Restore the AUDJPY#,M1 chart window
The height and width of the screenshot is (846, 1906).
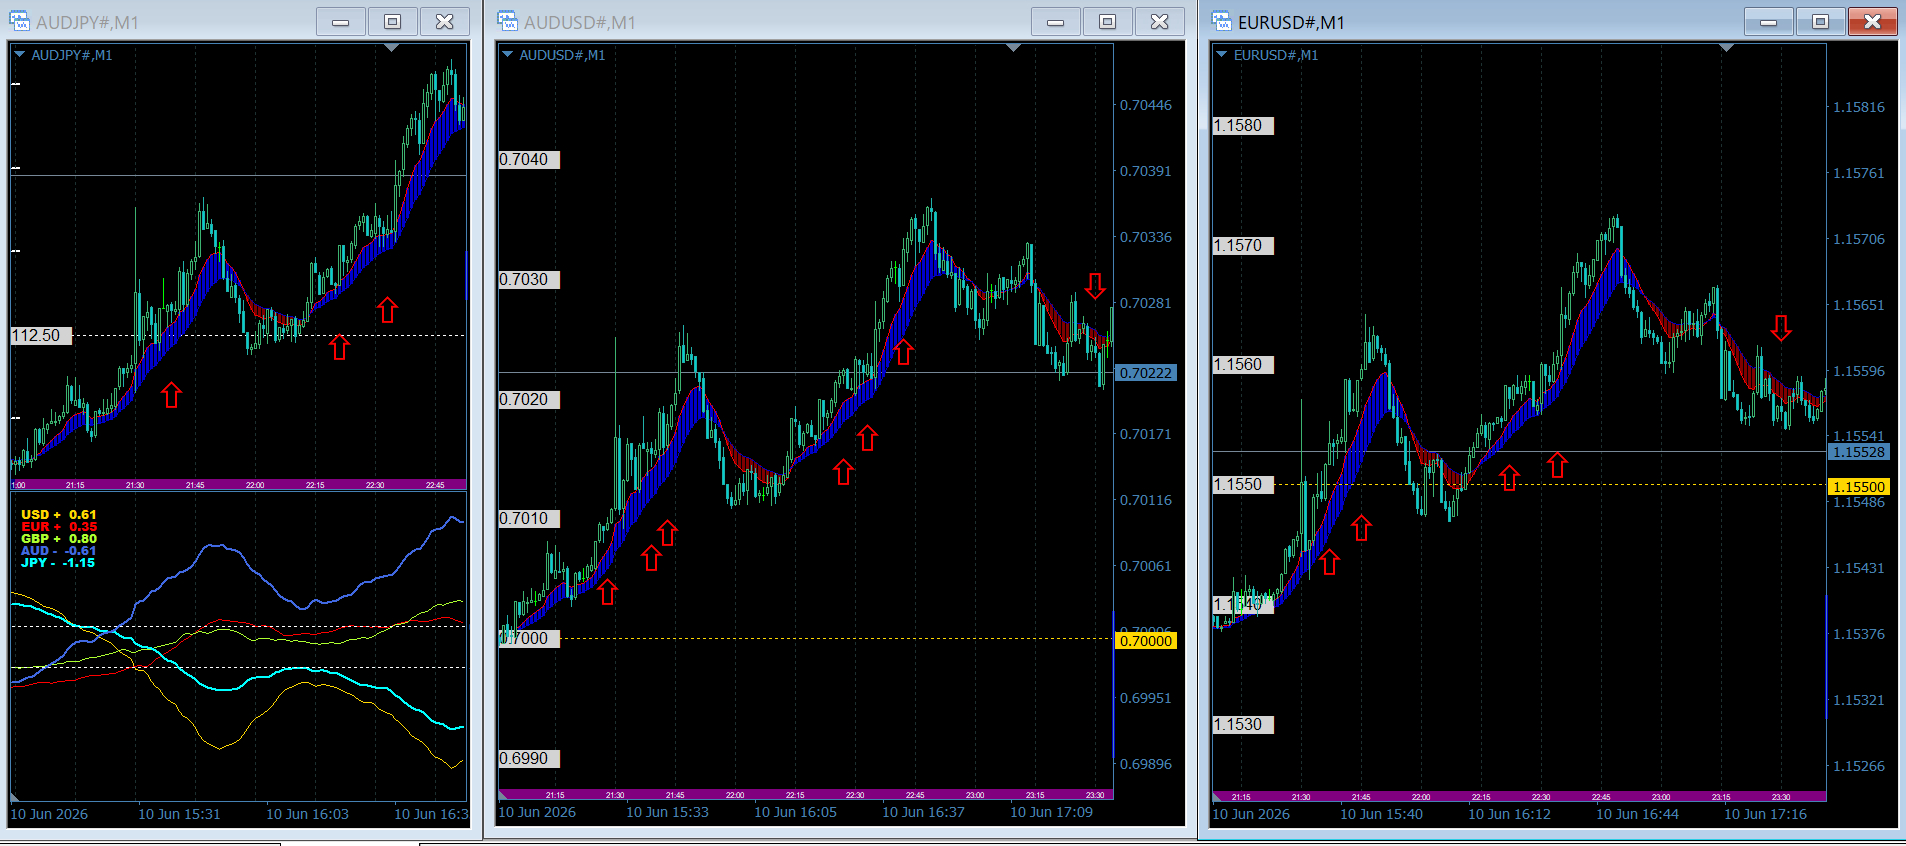coord(393,21)
